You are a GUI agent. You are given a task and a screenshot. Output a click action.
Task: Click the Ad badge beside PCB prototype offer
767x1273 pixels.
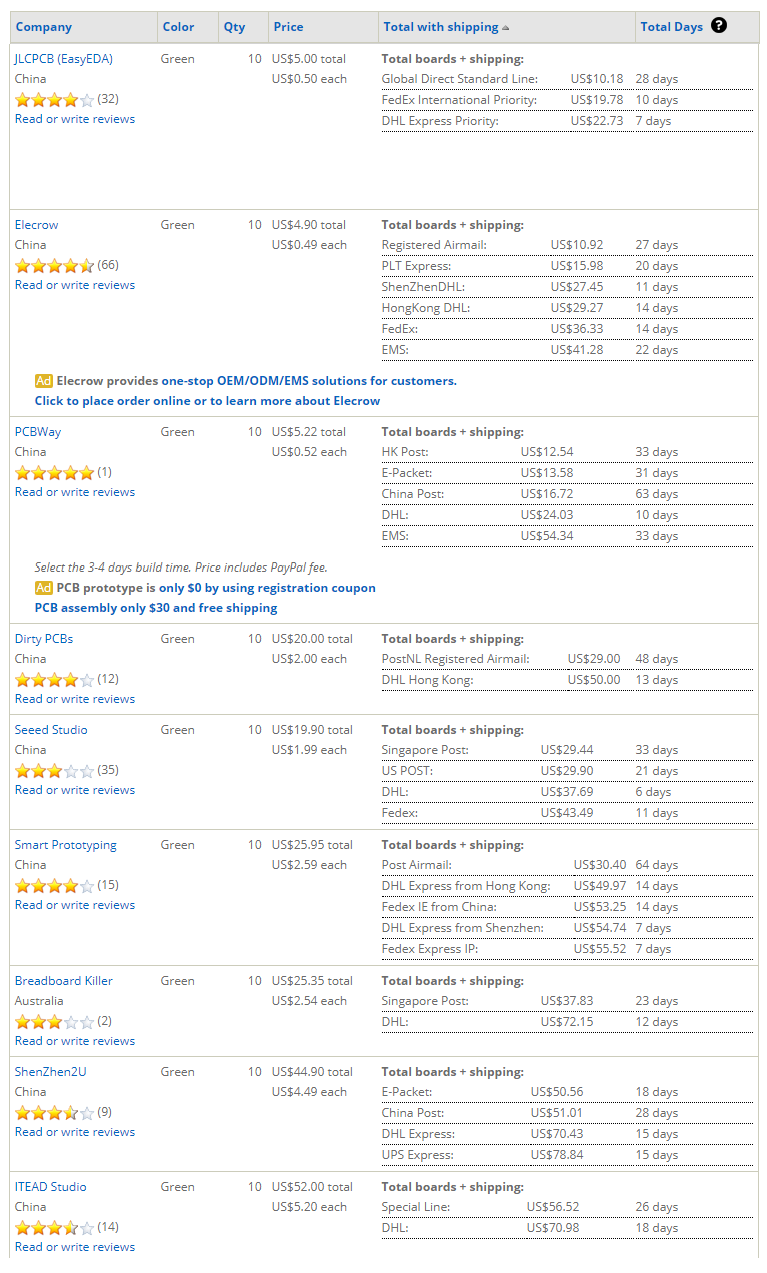coord(44,588)
